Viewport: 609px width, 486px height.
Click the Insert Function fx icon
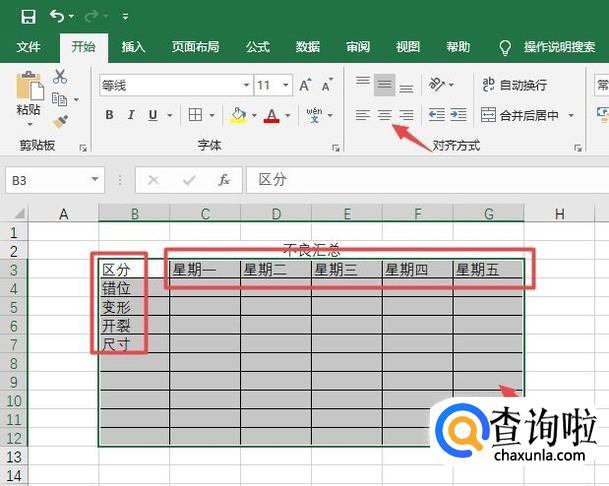point(225,180)
